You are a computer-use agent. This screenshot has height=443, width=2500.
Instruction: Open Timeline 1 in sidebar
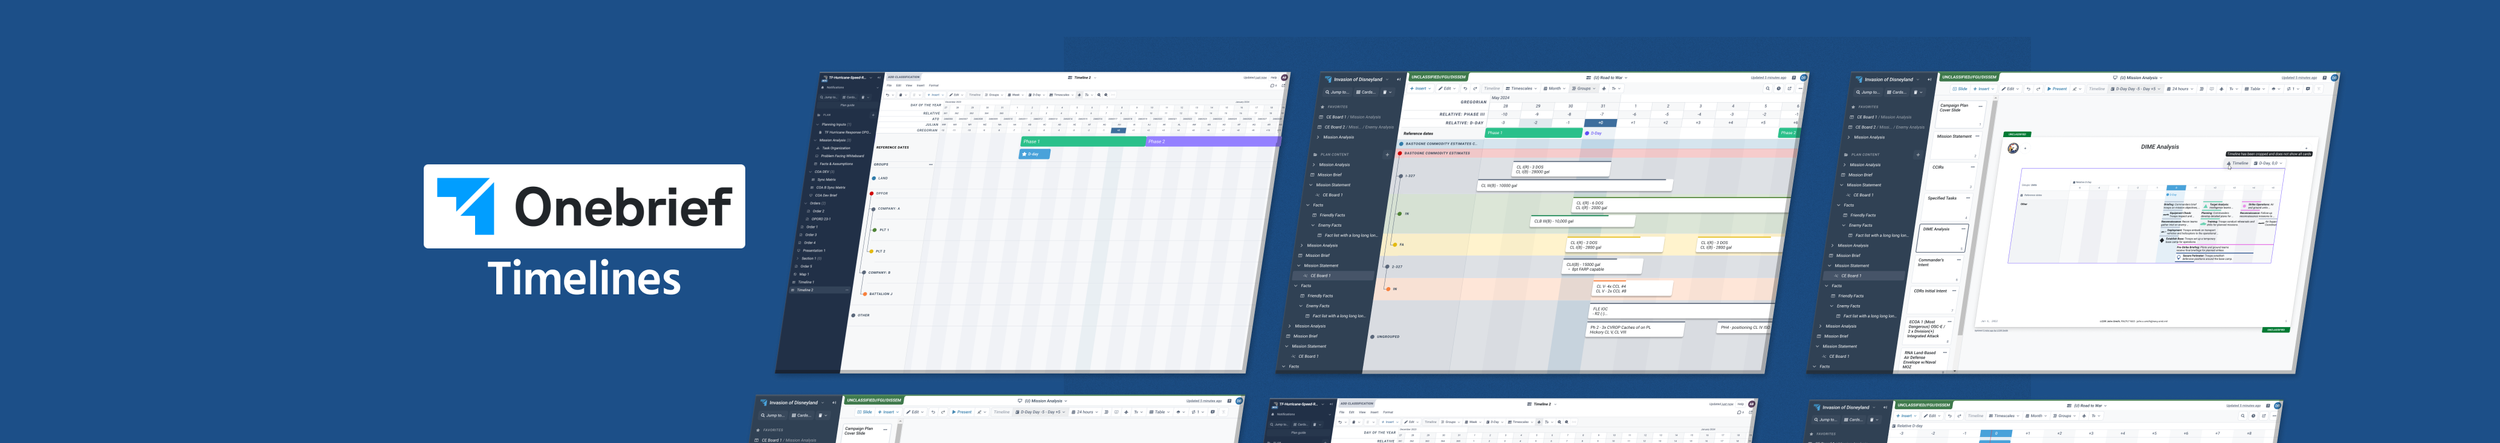[x=806, y=282]
